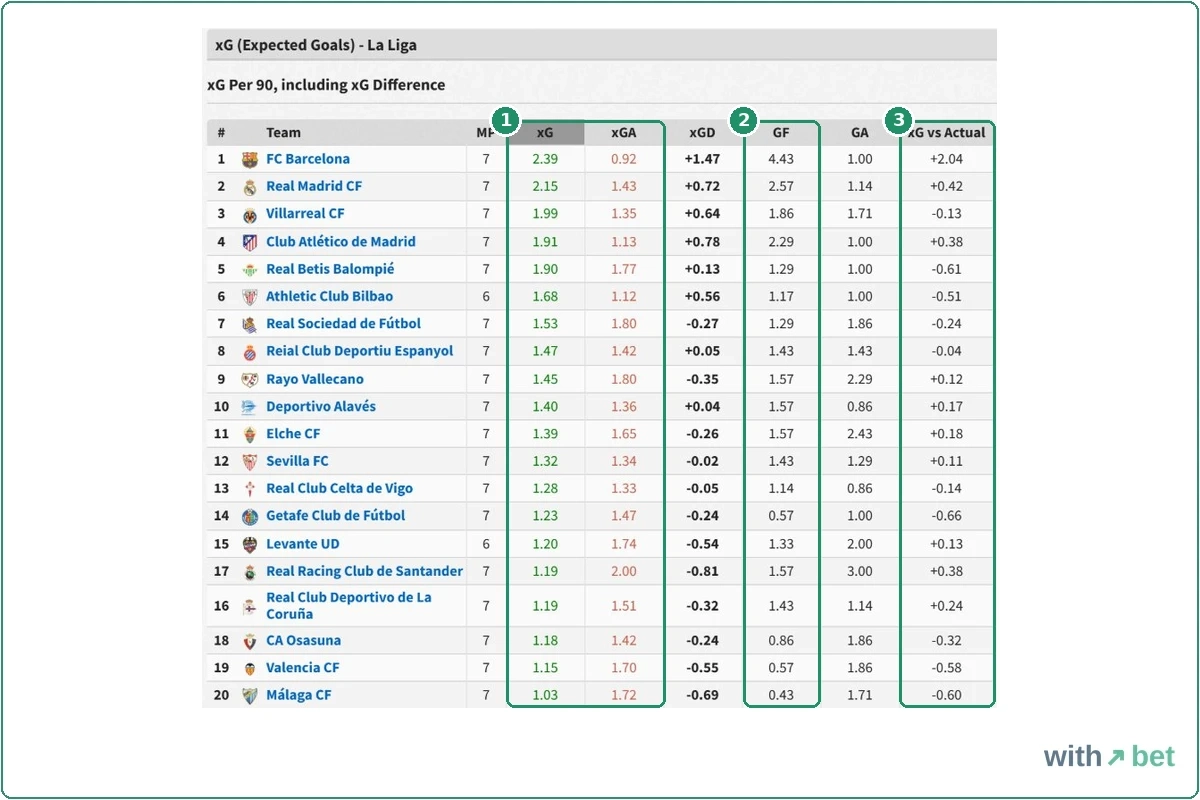Click Barcelona's GF value 4.43

[781, 159]
